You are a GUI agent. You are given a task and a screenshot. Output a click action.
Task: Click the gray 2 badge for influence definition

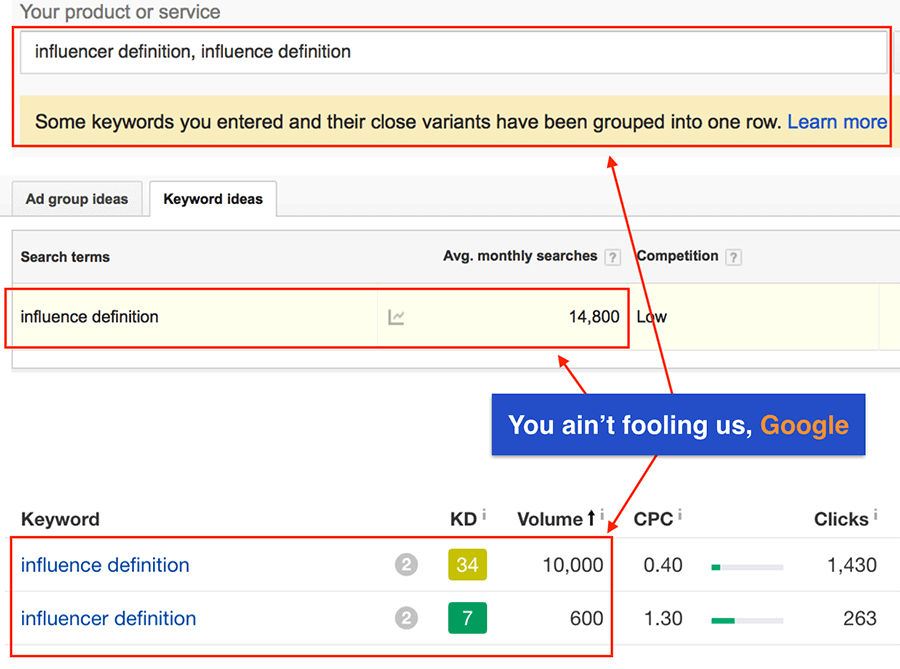(x=405, y=565)
